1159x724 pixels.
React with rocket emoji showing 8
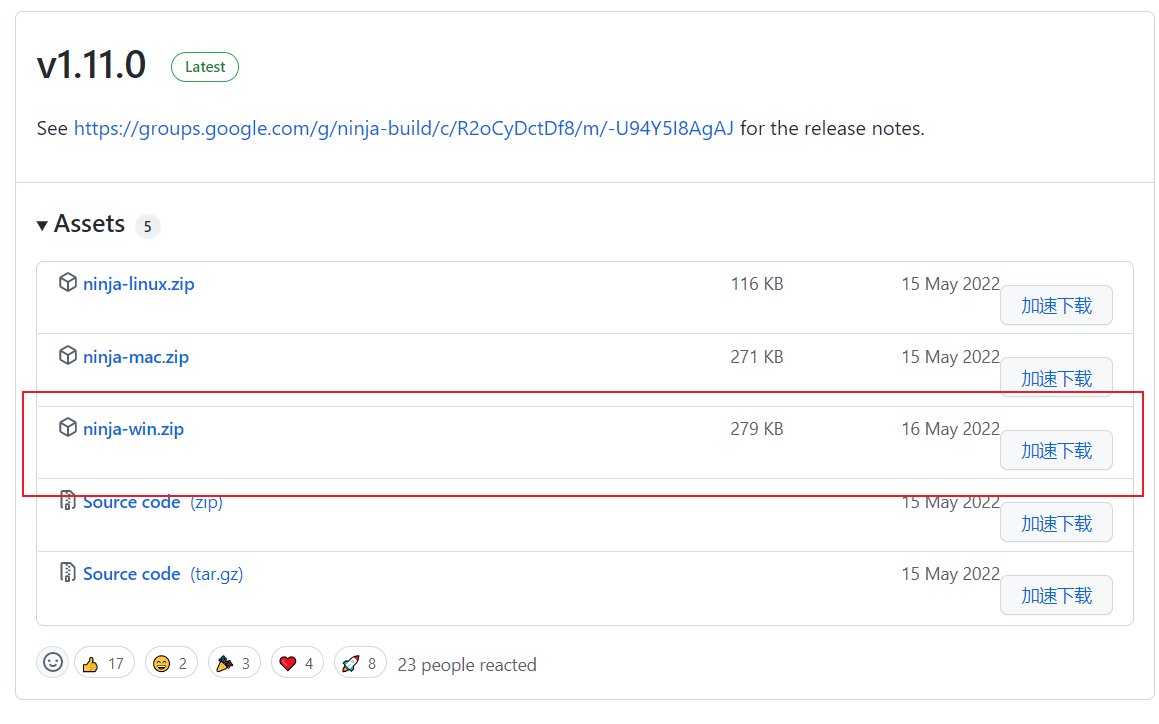(x=360, y=663)
